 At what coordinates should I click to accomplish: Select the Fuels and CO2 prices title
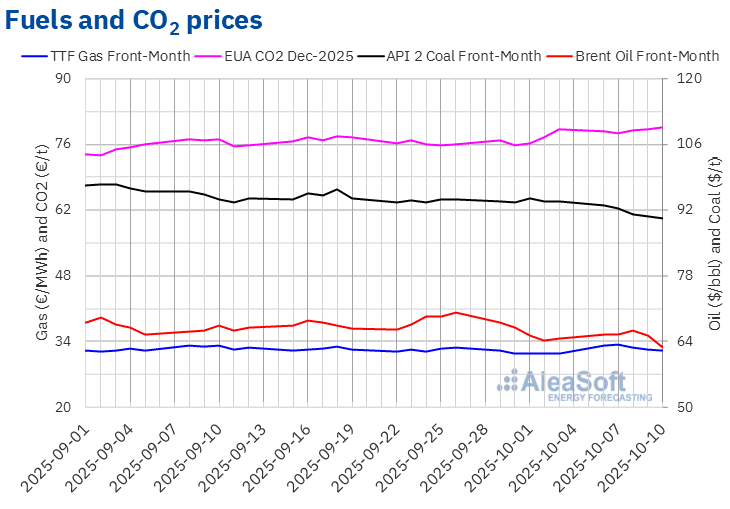pos(135,19)
